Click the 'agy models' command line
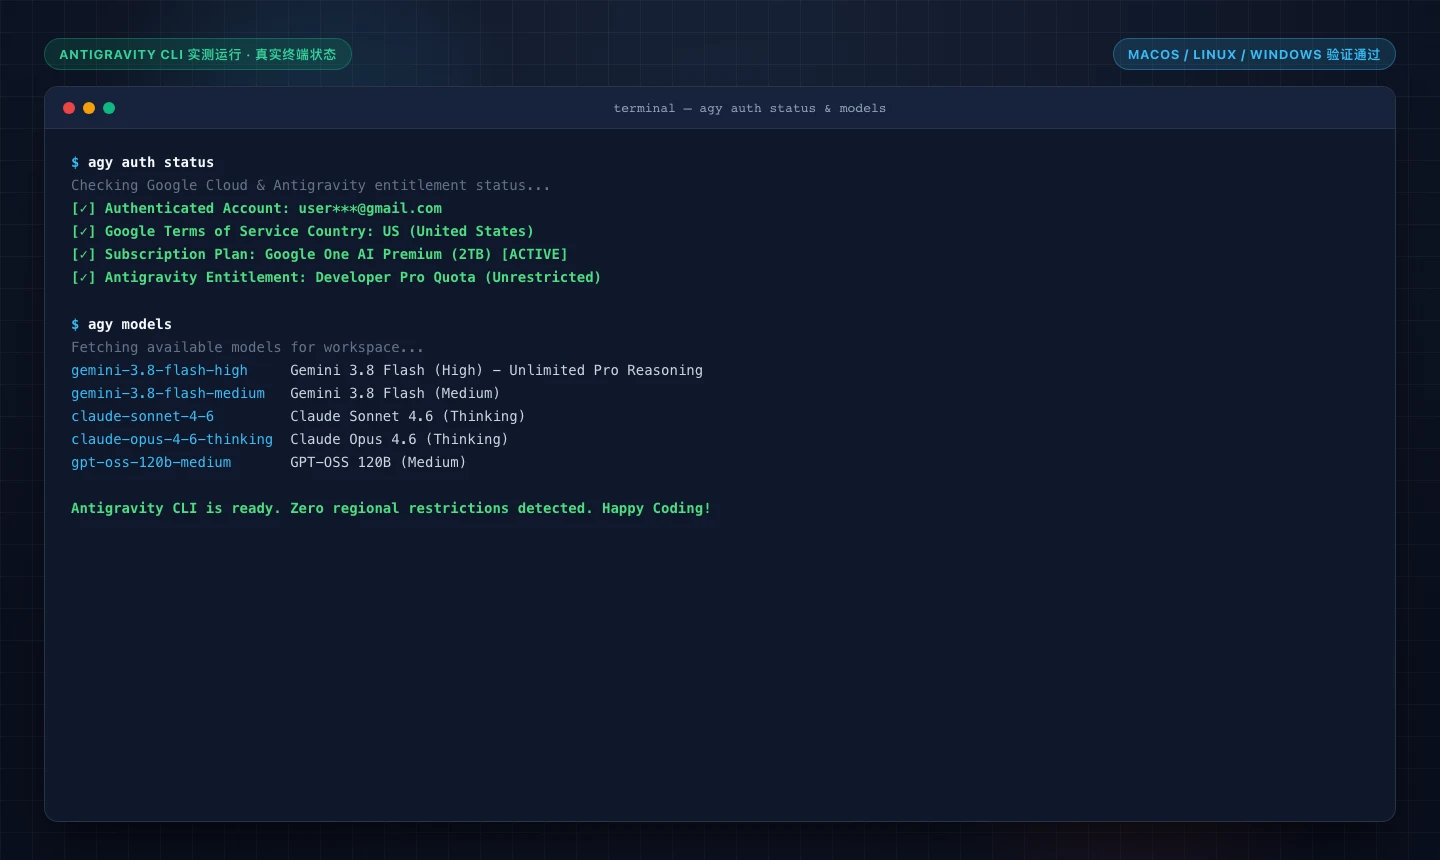Image resolution: width=1440 pixels, height=860 pixels. tap(121, 324)
